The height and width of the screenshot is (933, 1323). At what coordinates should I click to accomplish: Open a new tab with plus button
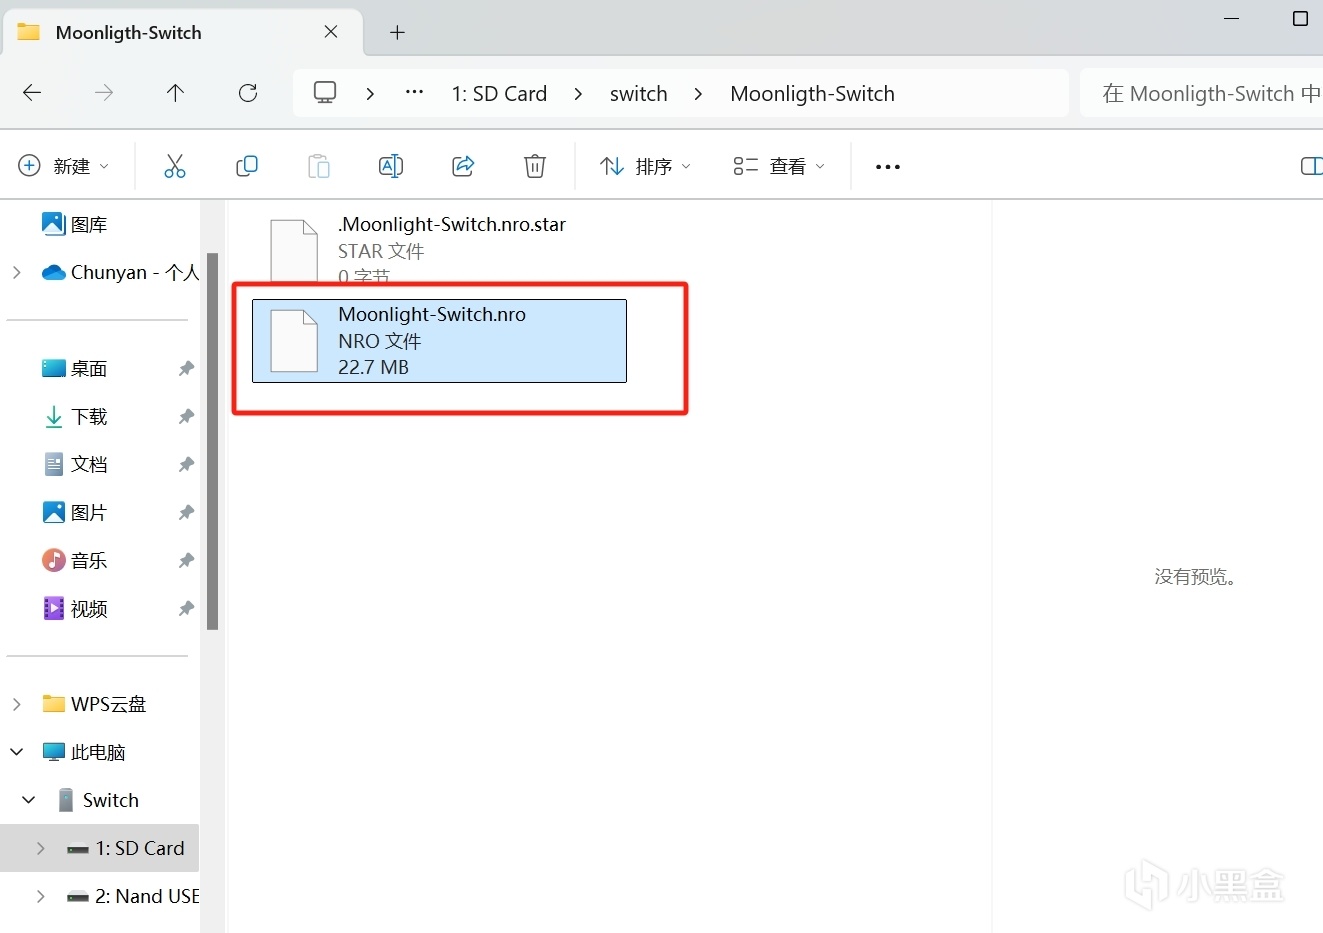point(397,33)
